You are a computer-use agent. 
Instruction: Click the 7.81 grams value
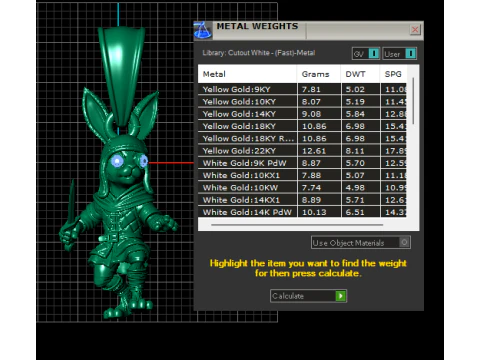point(311,89)
